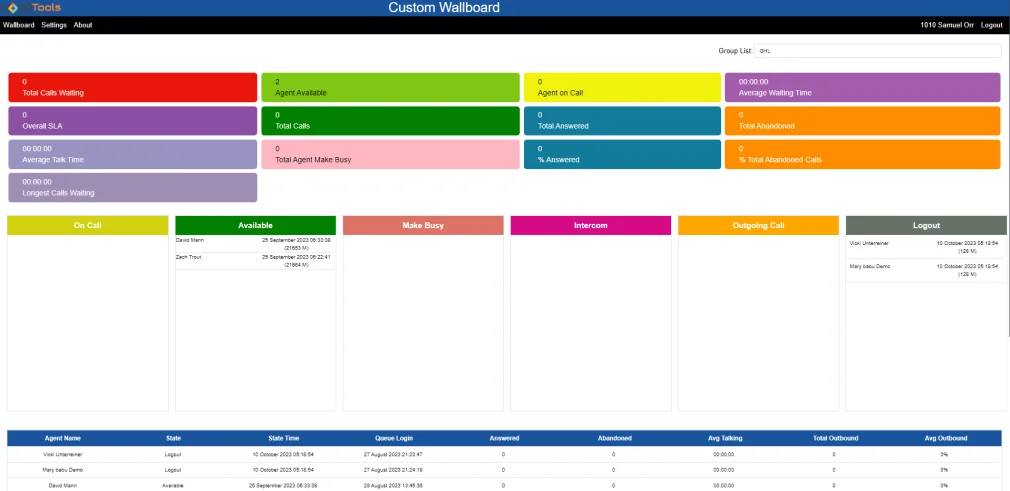Click the Agent Name column header
Viewport: 1010px width, 491px height.
pos(63,438)
